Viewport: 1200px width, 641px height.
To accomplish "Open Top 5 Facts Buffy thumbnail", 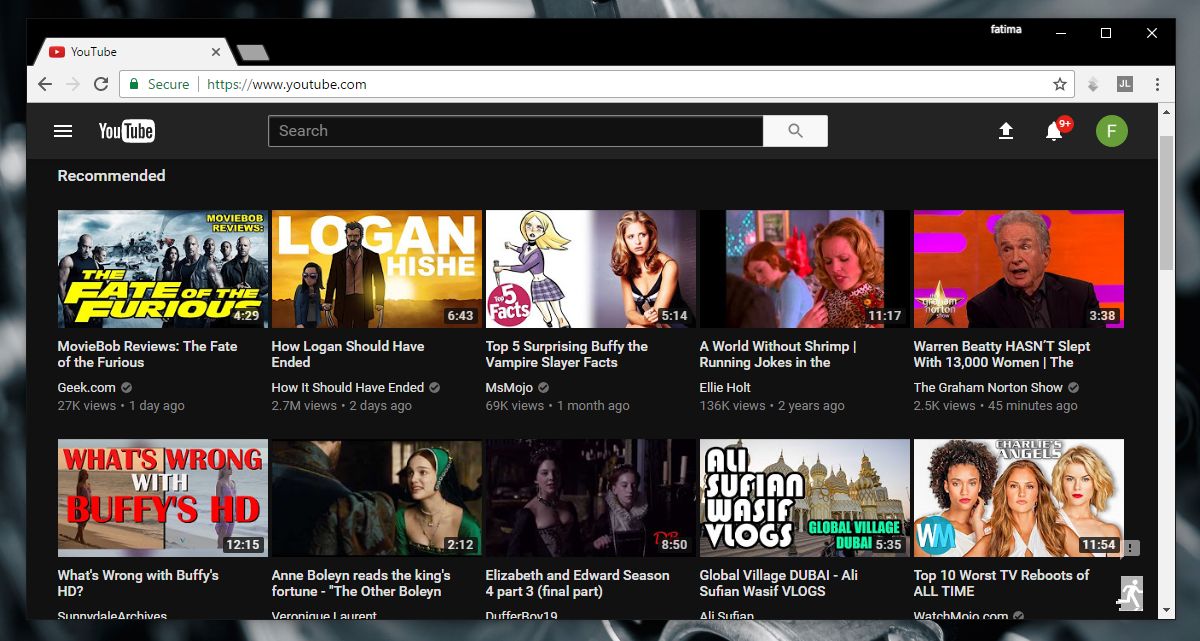I will [x=591, y=269].
